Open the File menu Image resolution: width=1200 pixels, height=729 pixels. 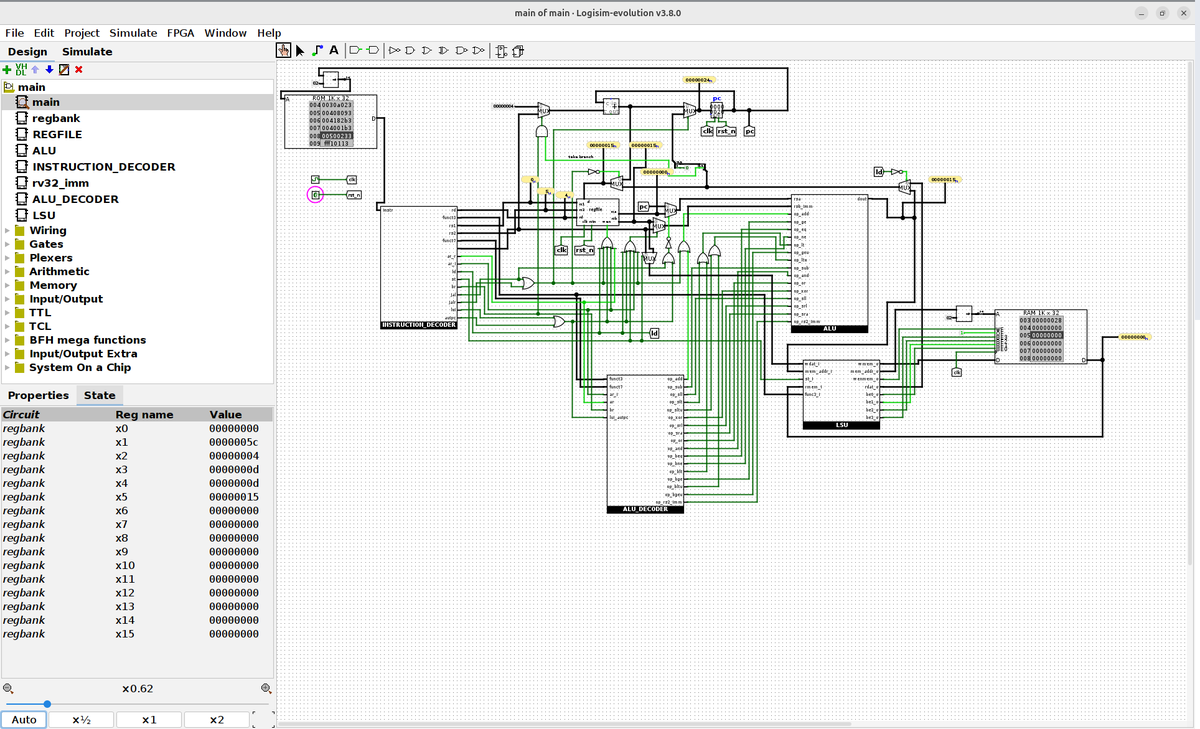pyautogui.click(x=15, y=33)
